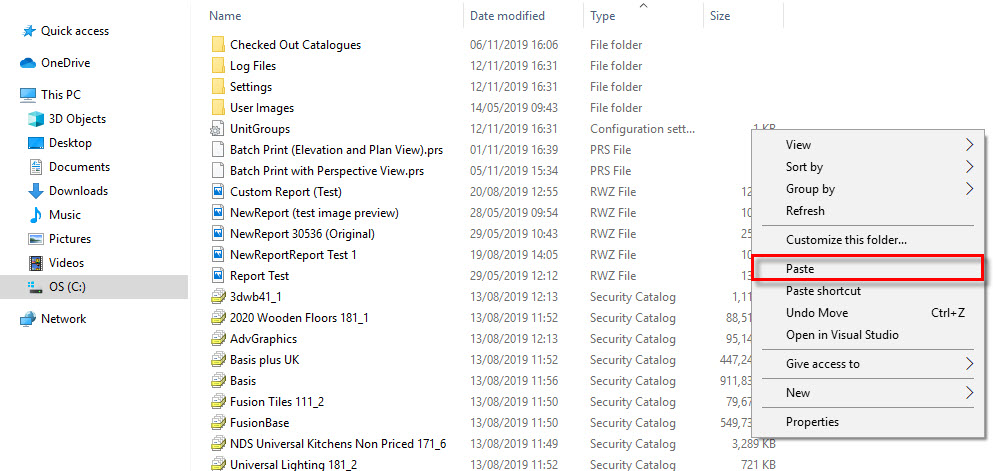Select the Custom Report (Test) RWZ icon
Viewport: 993px width, 471px height.
tap(218, 192)
